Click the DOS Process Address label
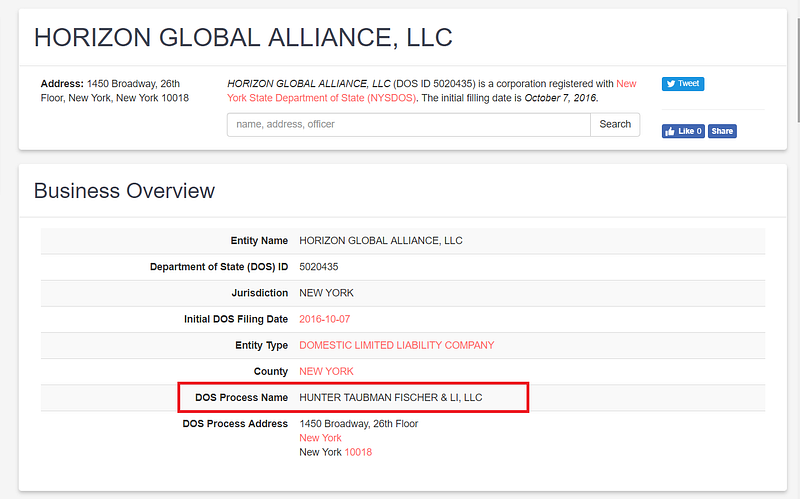The image size is (800, 499). pyautogui.click(x=235, y=423)
